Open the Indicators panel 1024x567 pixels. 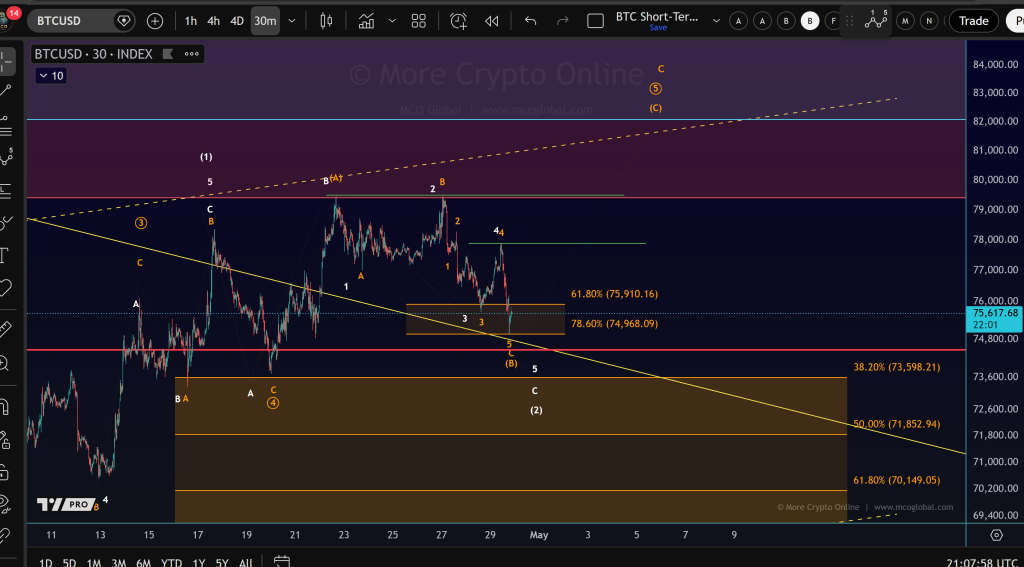point(367,20)
